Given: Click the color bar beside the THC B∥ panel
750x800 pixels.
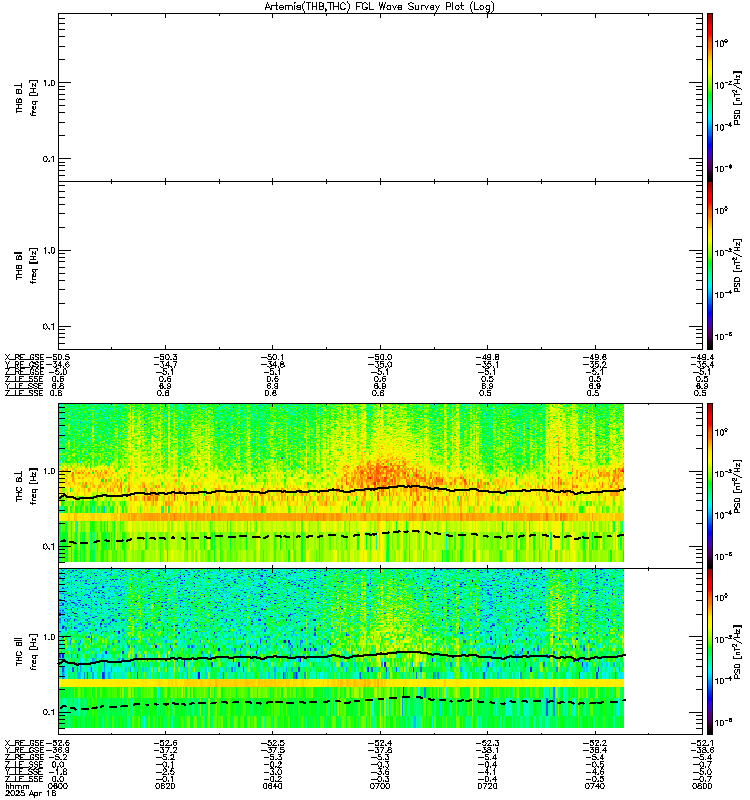Looking at the screenshot, I should pyautogui.click(x=710, y=652).
